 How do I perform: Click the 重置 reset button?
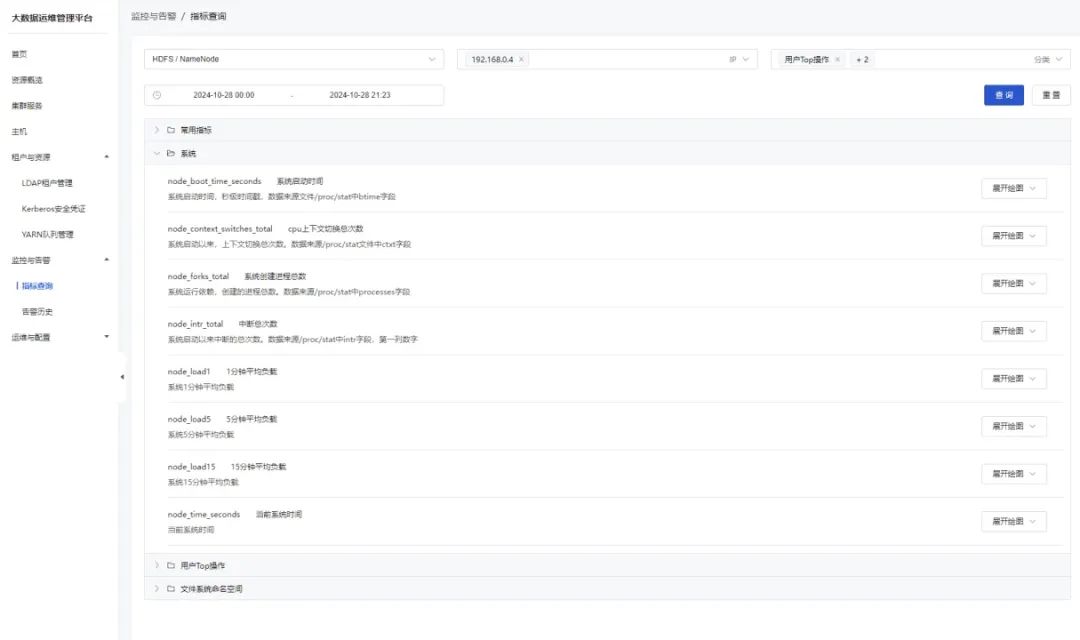[1051, 95]
